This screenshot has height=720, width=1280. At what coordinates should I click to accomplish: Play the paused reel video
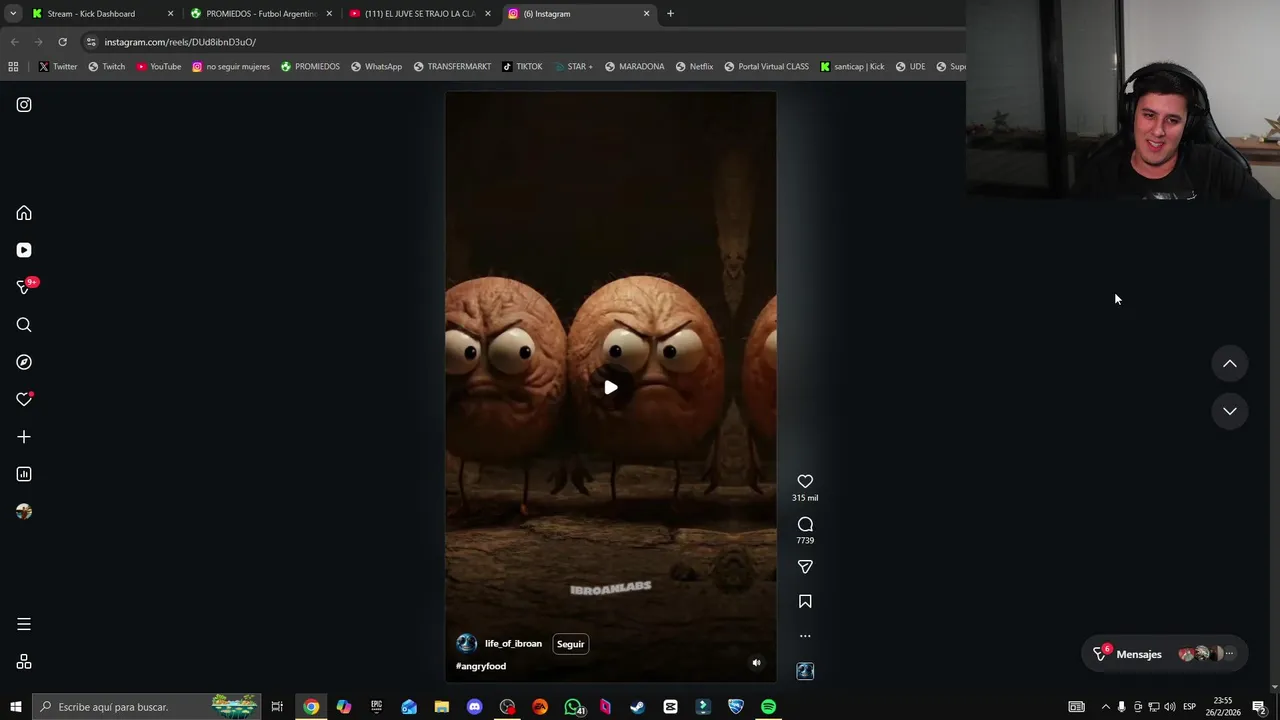click(x=611, y=387)
